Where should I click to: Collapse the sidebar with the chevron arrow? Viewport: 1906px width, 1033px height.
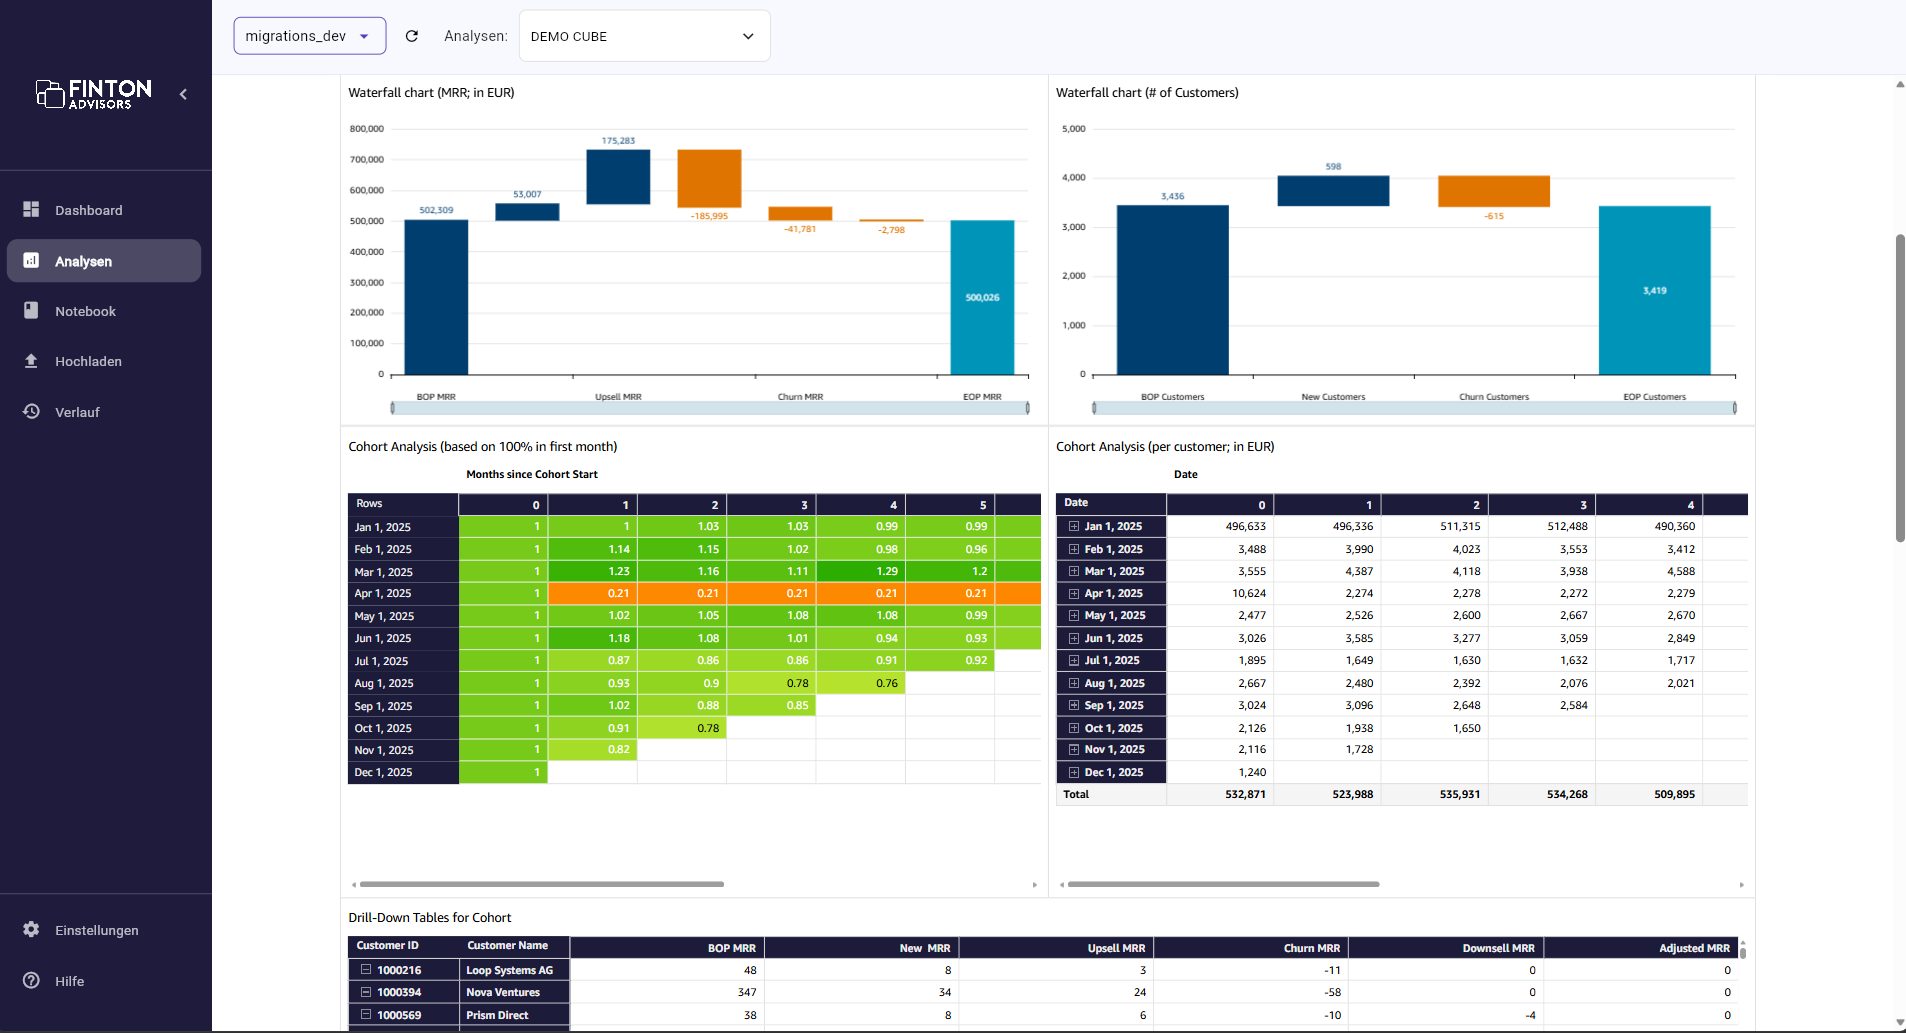(x=183, y=94)
